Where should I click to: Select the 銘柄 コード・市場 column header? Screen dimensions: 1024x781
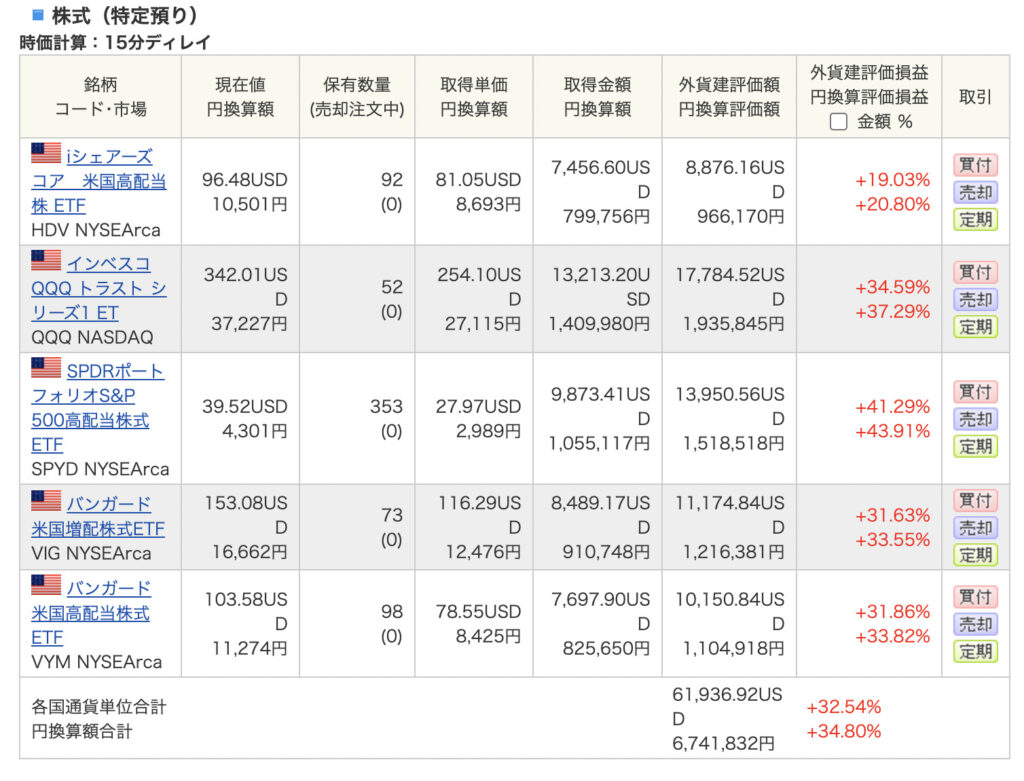[x=101, y=97]
